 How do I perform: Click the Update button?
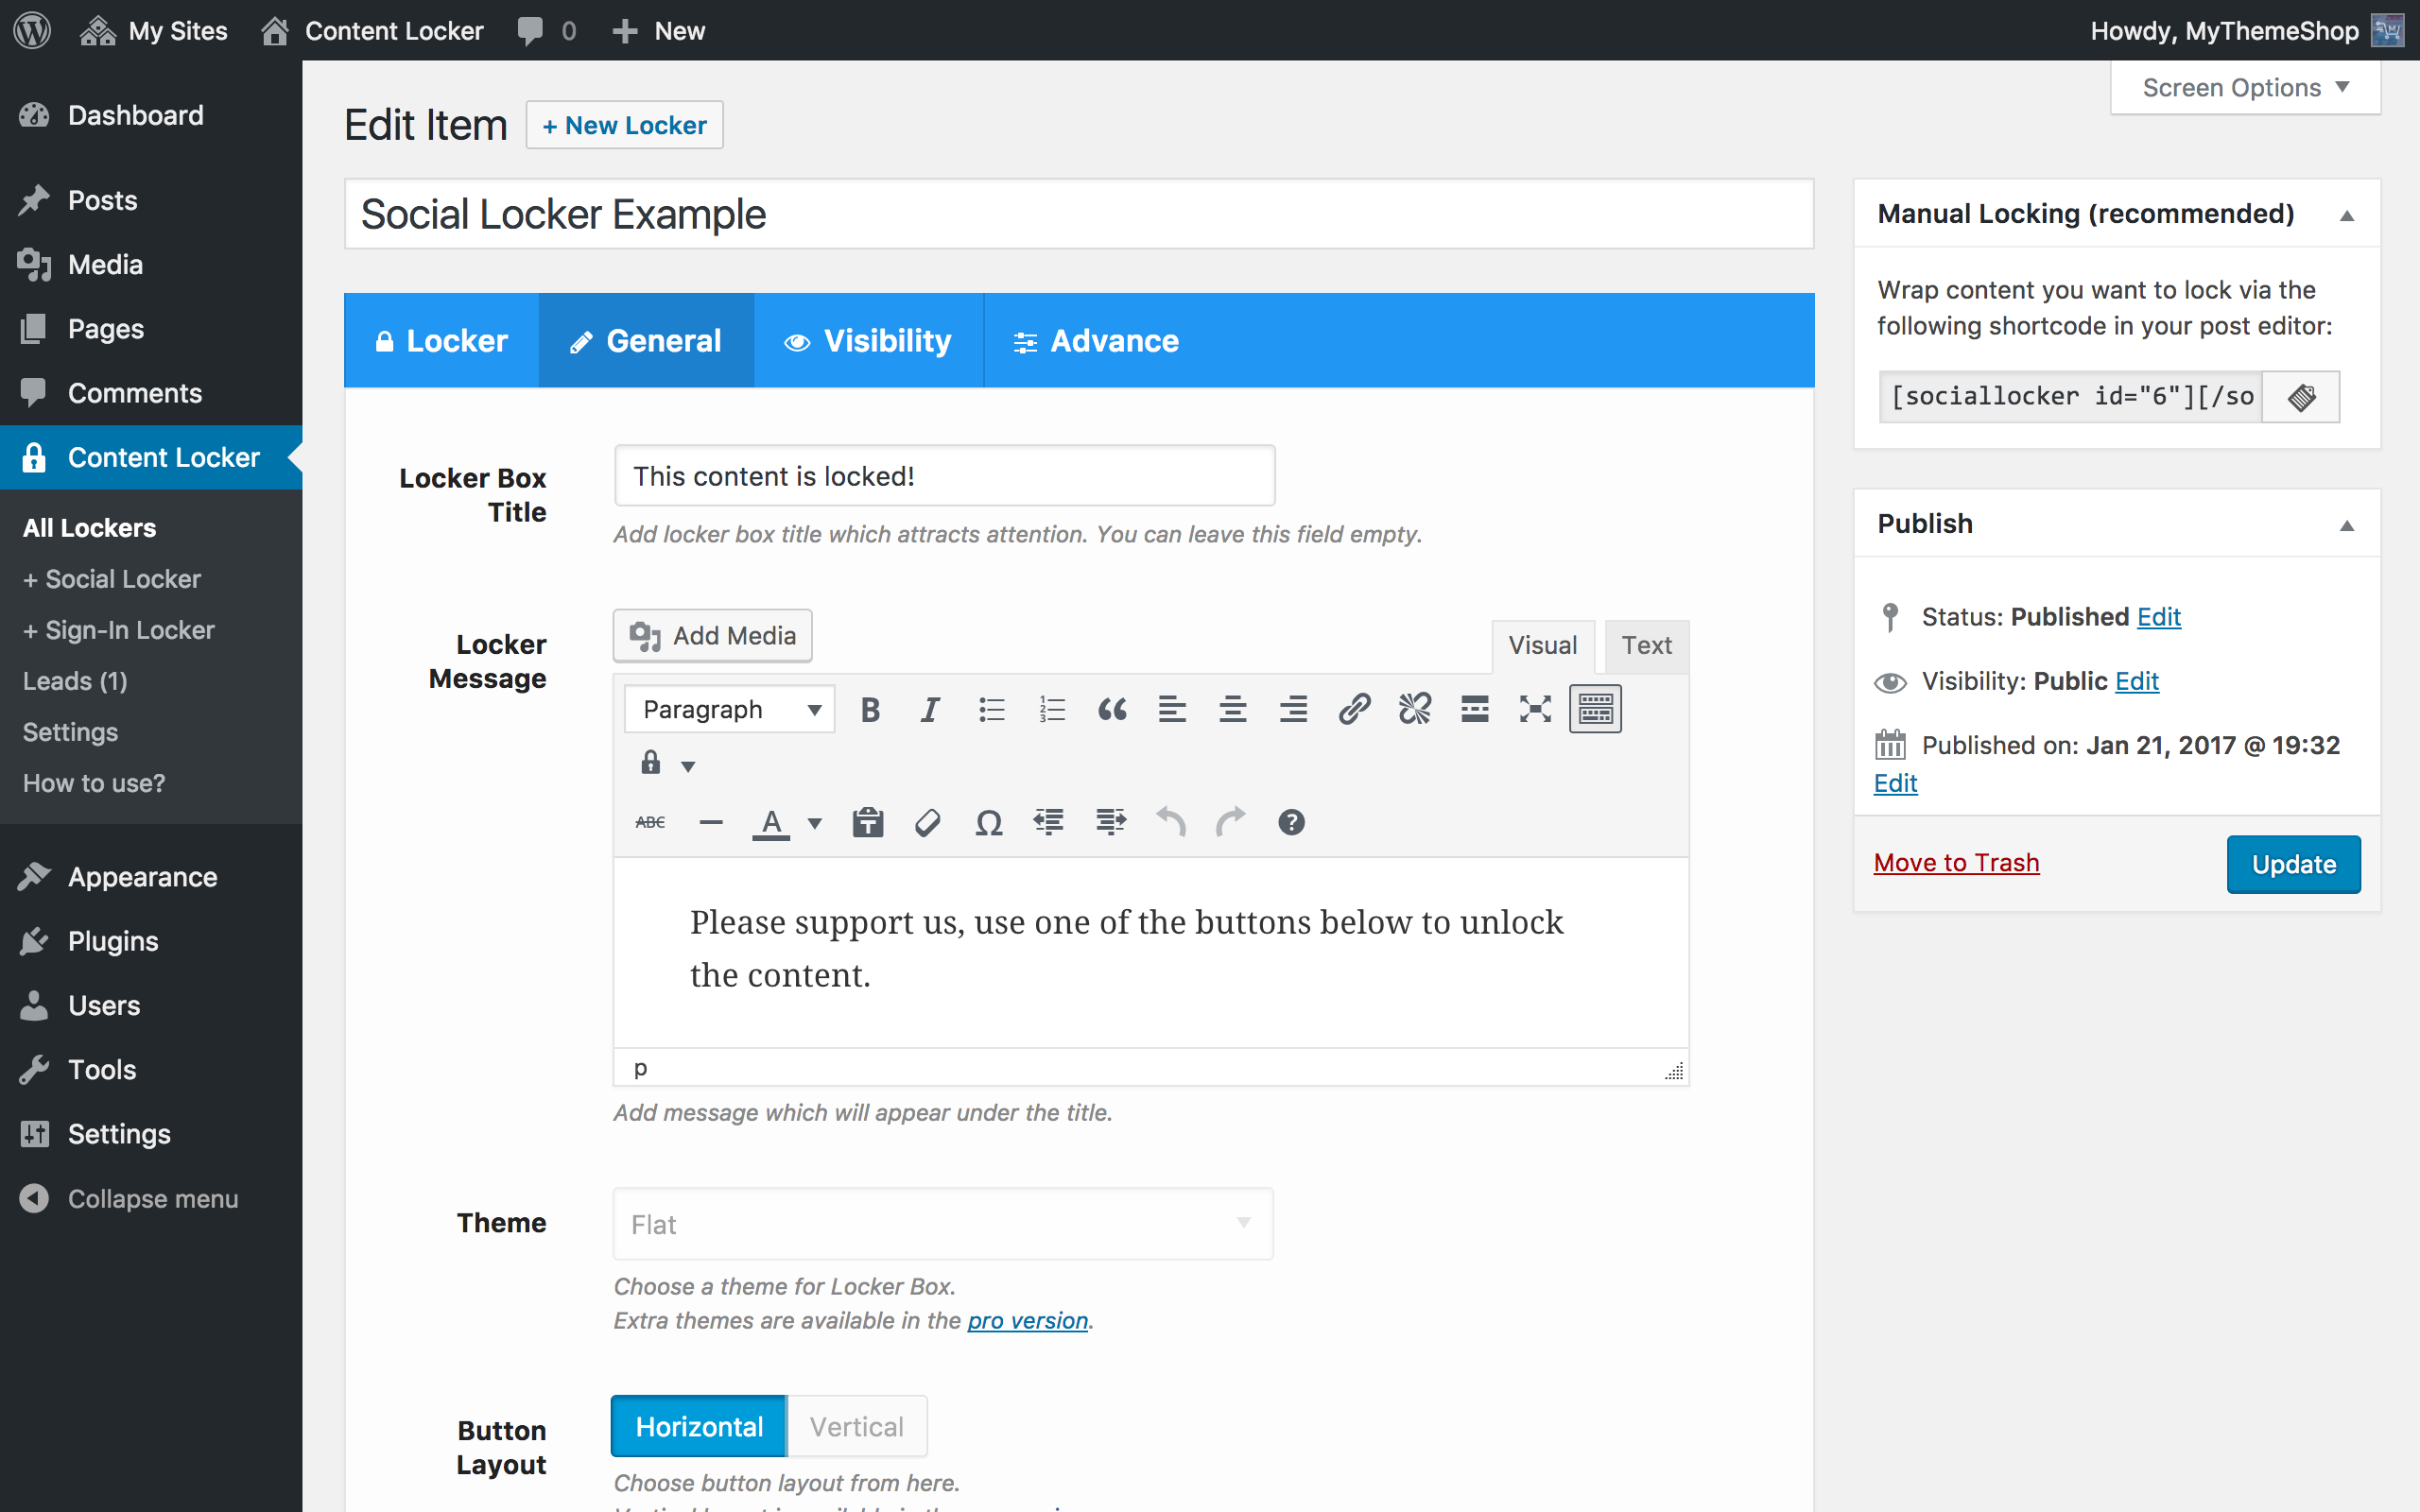point(2293,864)
